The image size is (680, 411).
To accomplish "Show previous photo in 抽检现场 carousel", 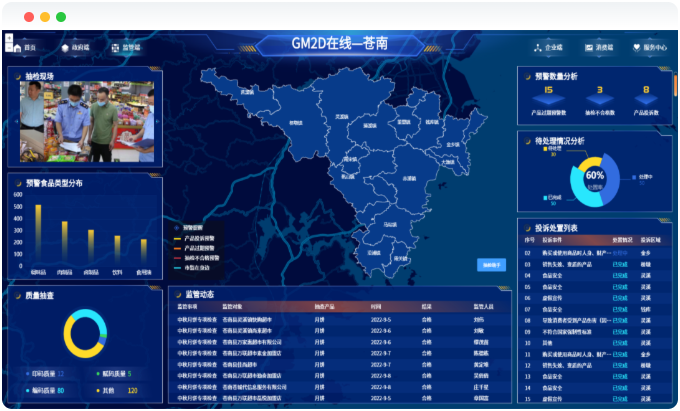I will point(14,121).
